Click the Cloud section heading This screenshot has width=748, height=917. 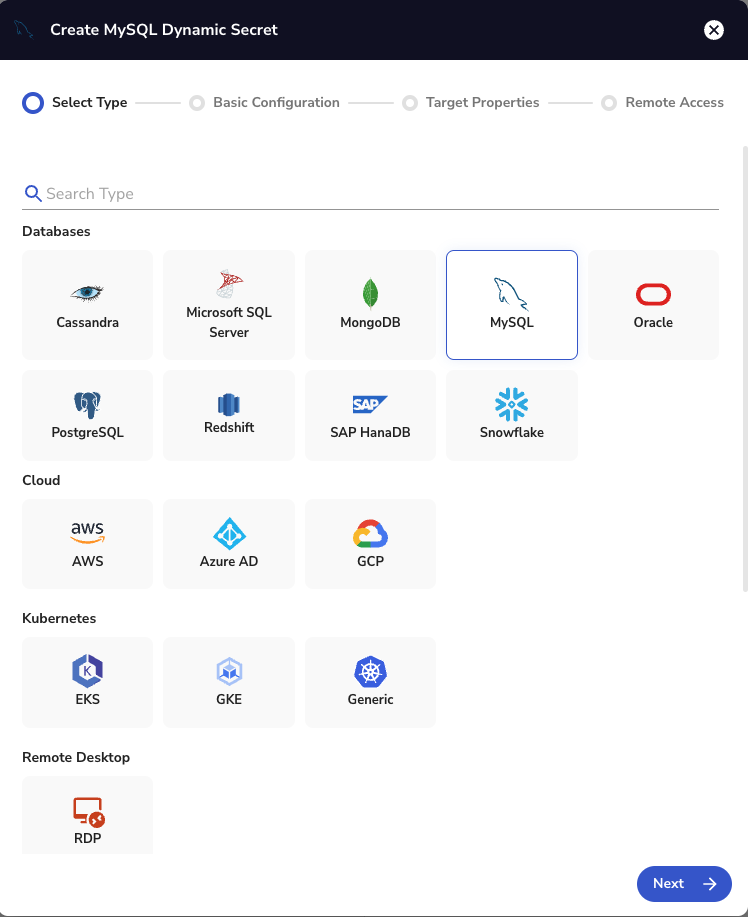41,480
